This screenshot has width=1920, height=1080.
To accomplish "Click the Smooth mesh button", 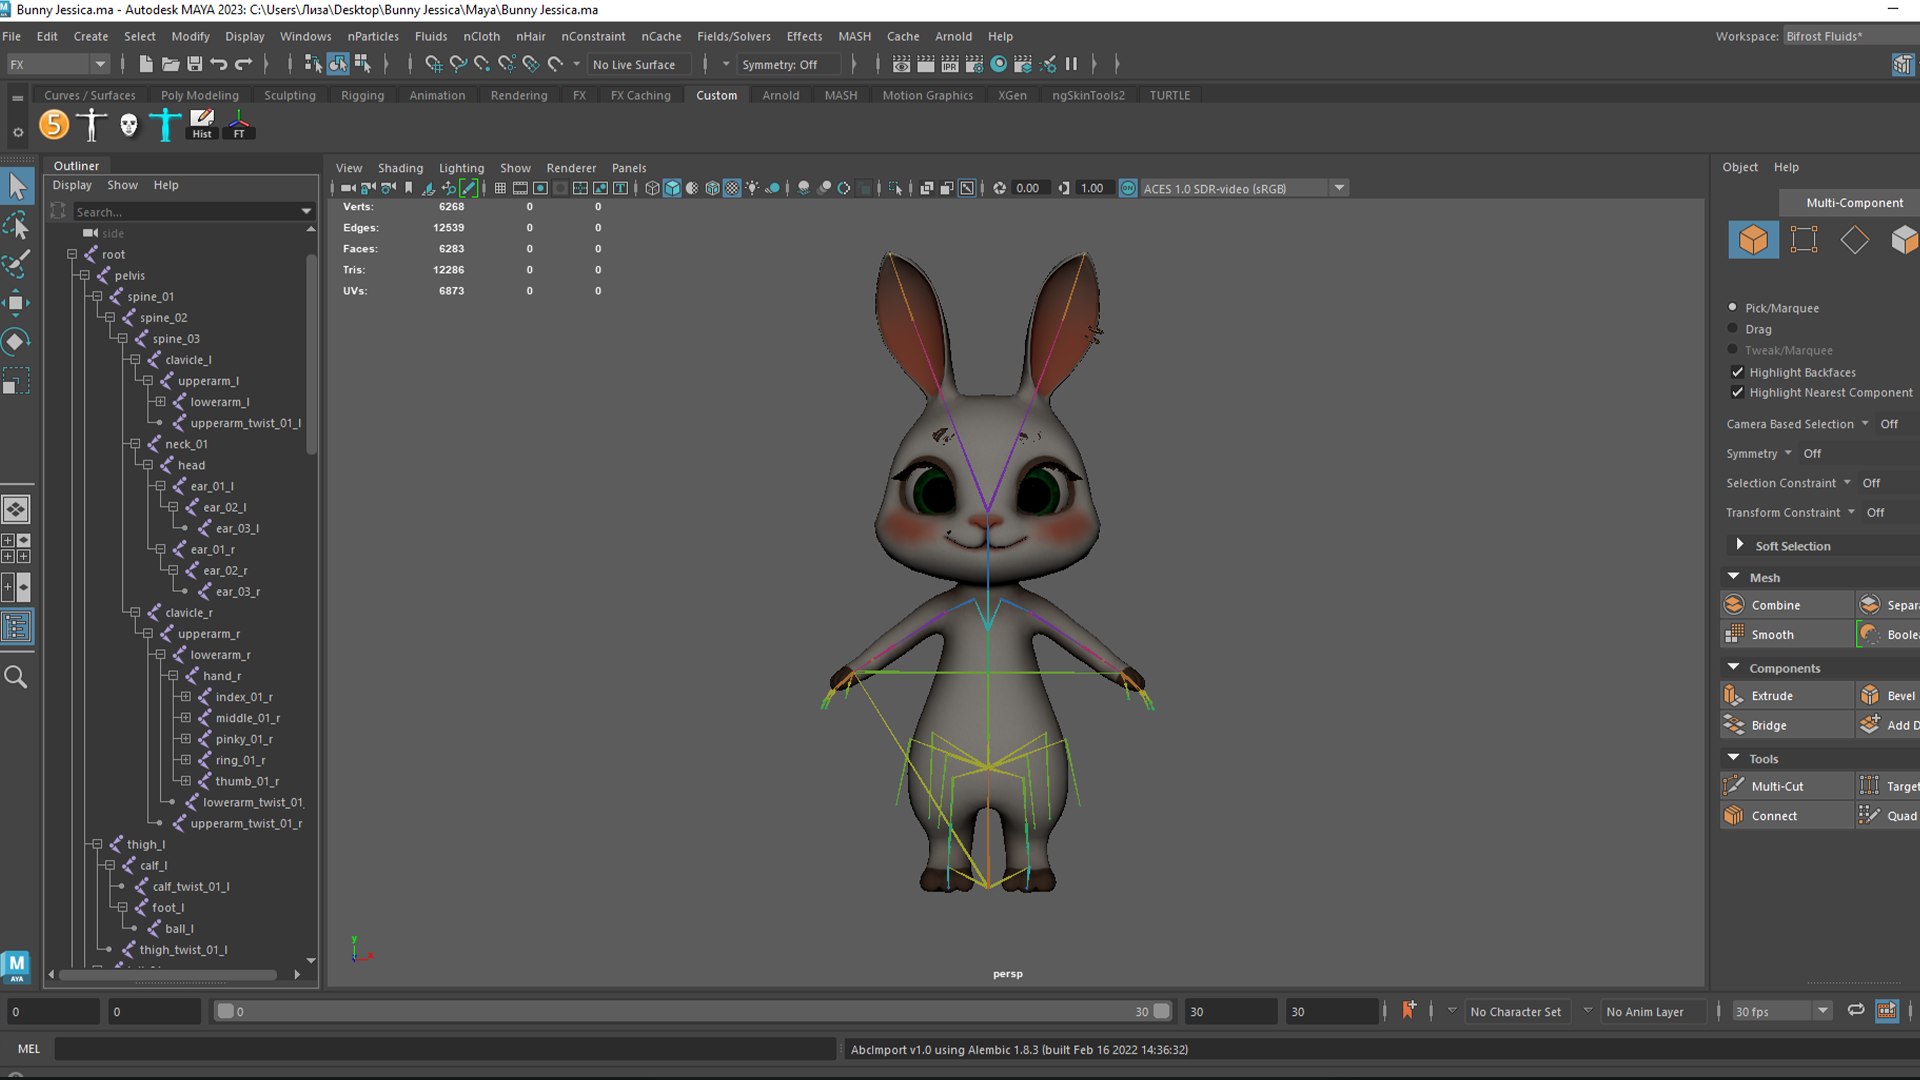I will tap(1787, 634).
